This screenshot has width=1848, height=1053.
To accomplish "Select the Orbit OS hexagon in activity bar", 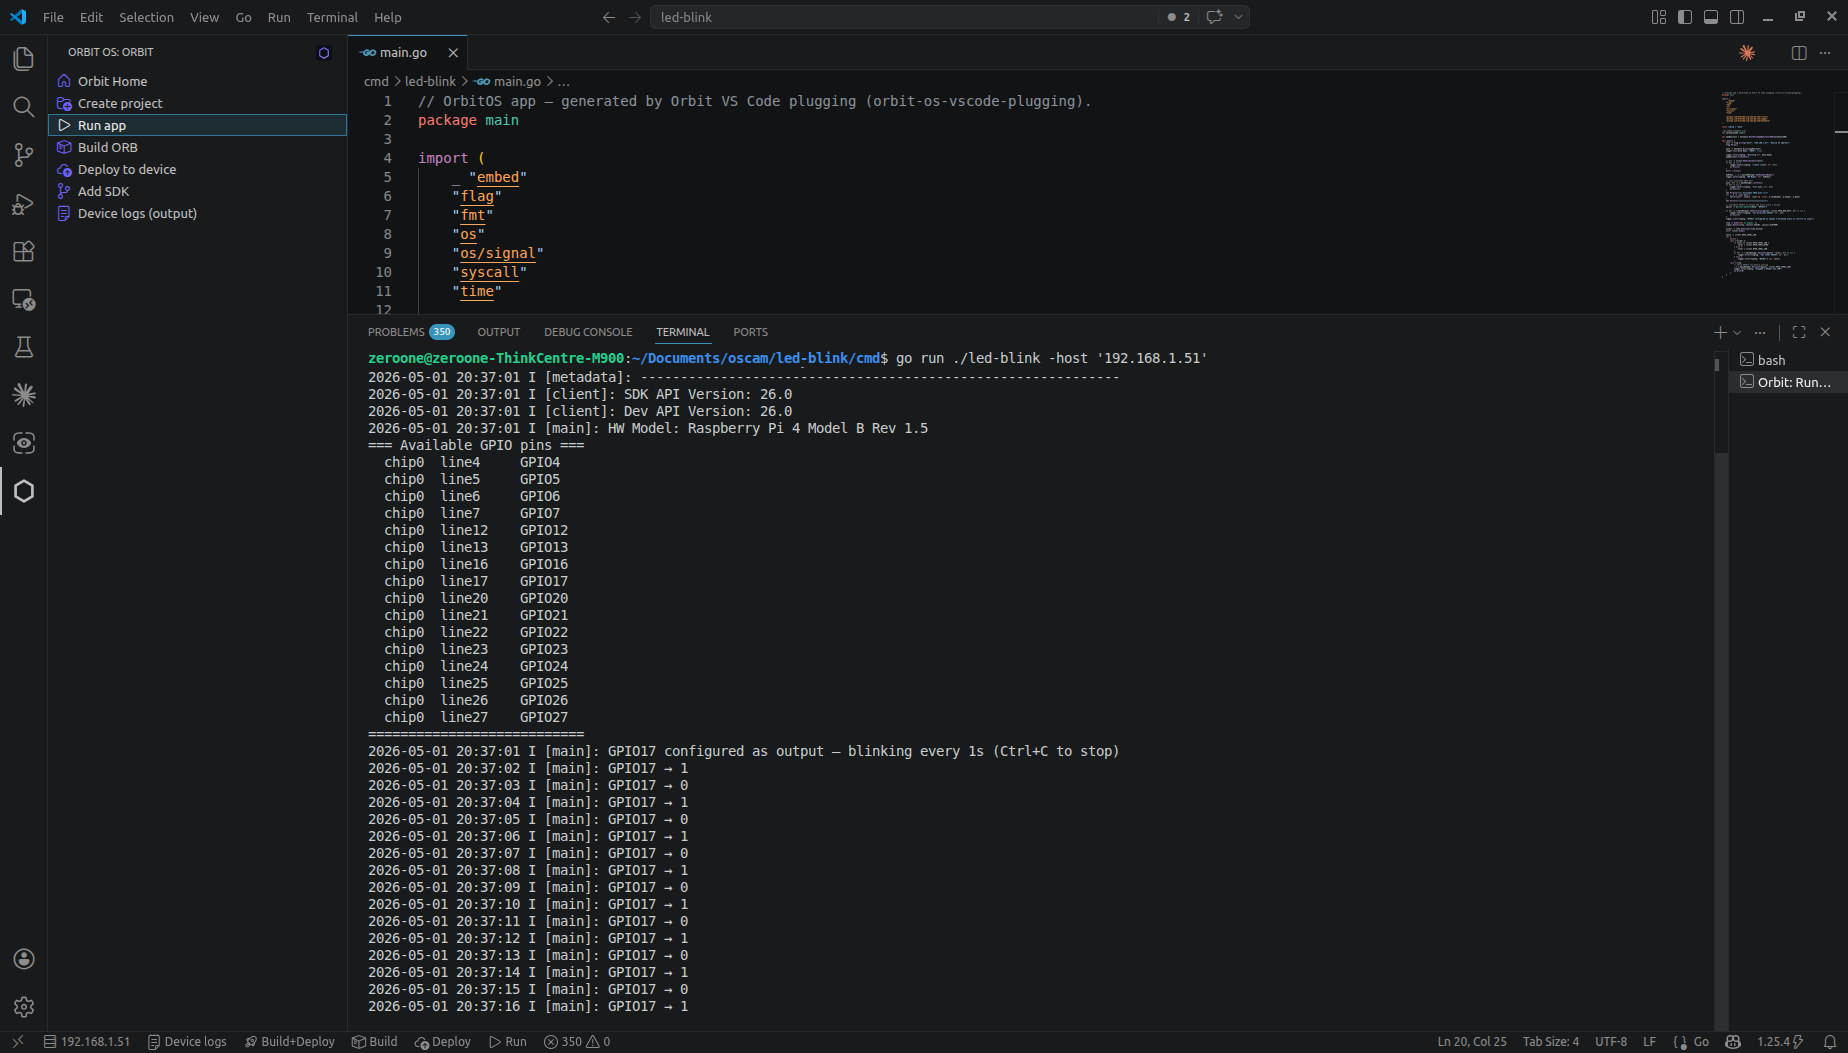I will (23, 491).
